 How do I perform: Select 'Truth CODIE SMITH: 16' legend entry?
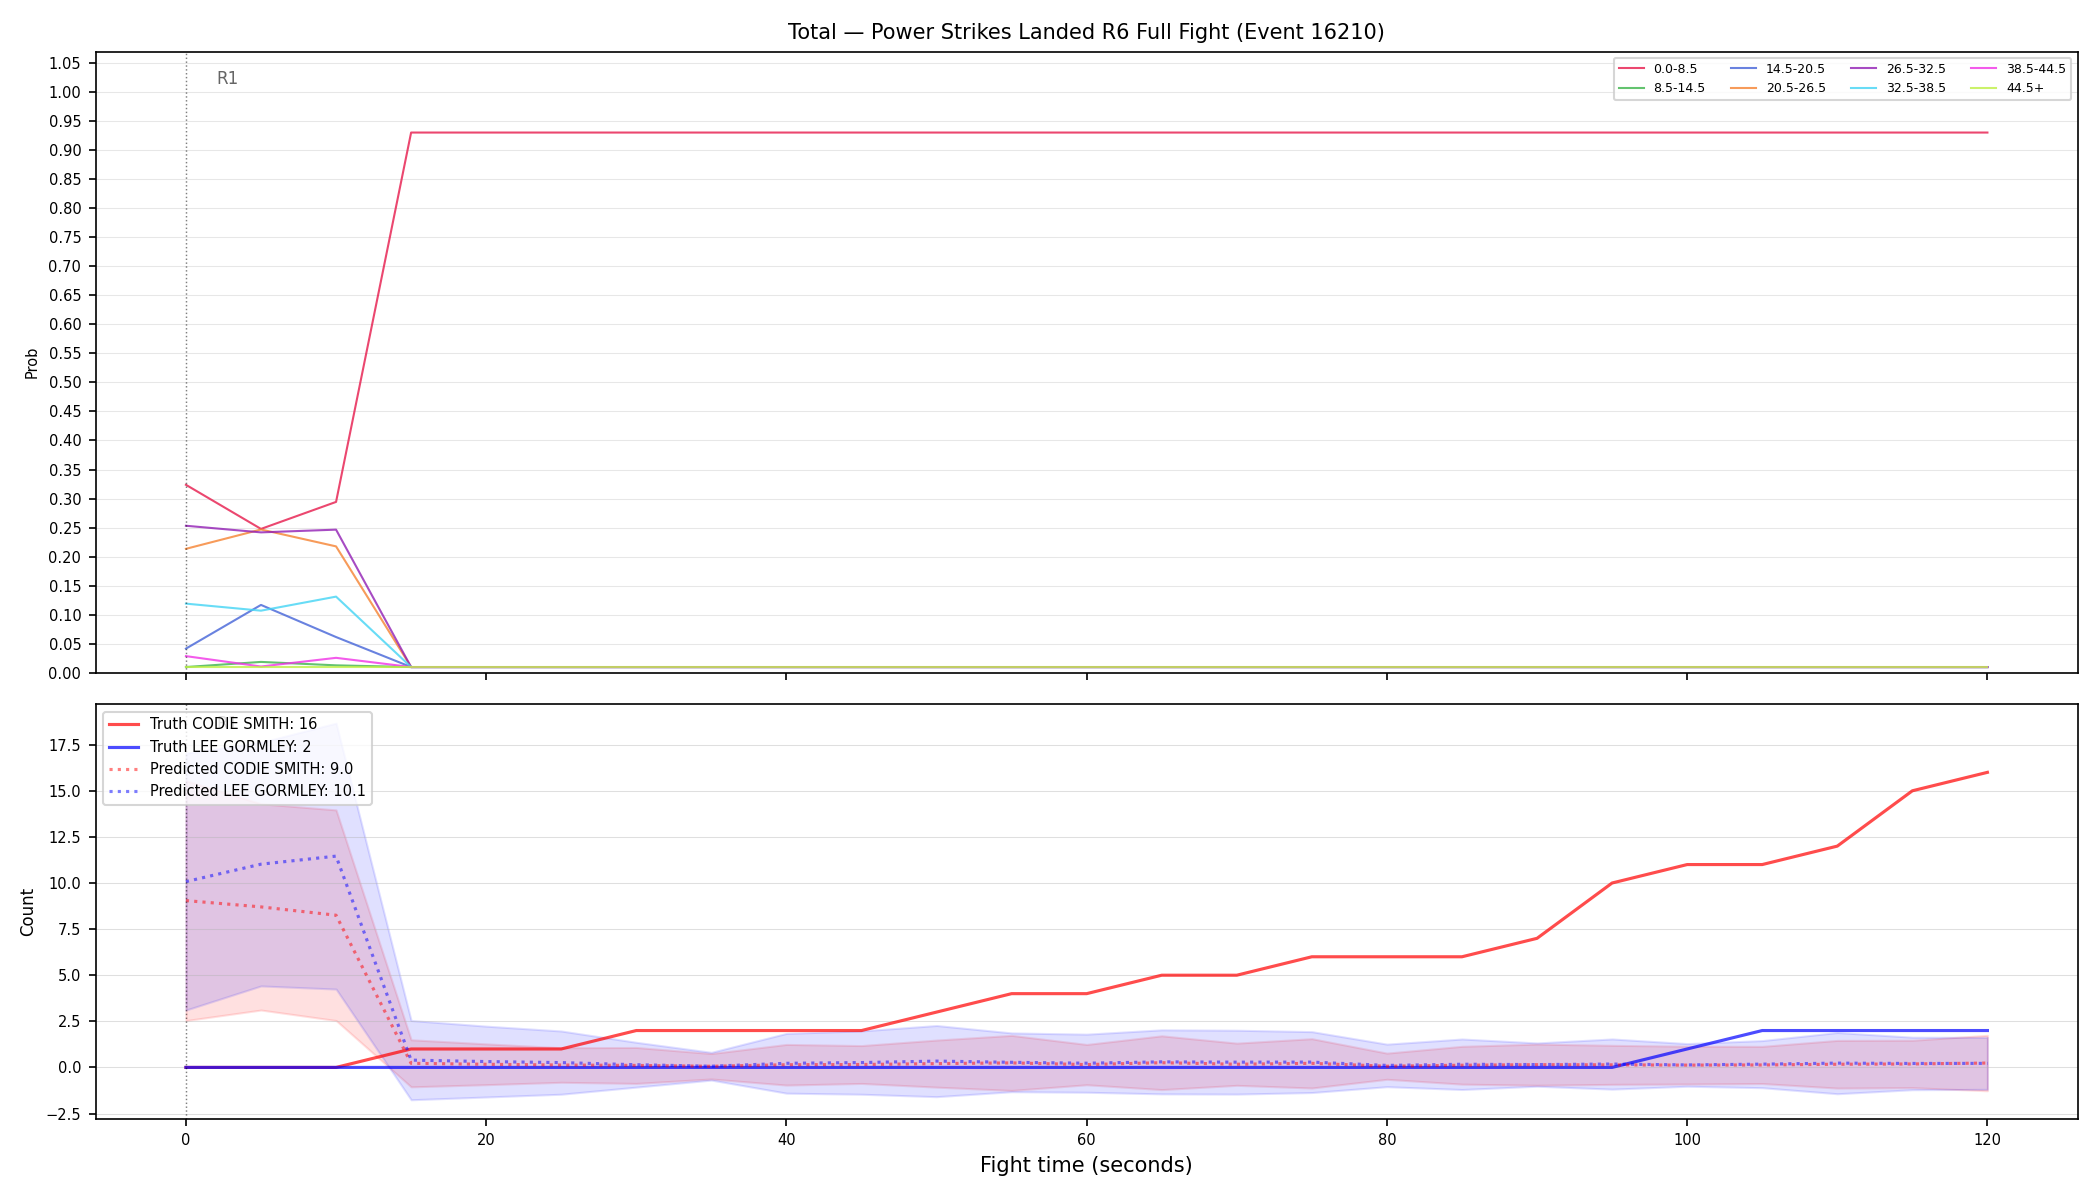pos(233,724)
